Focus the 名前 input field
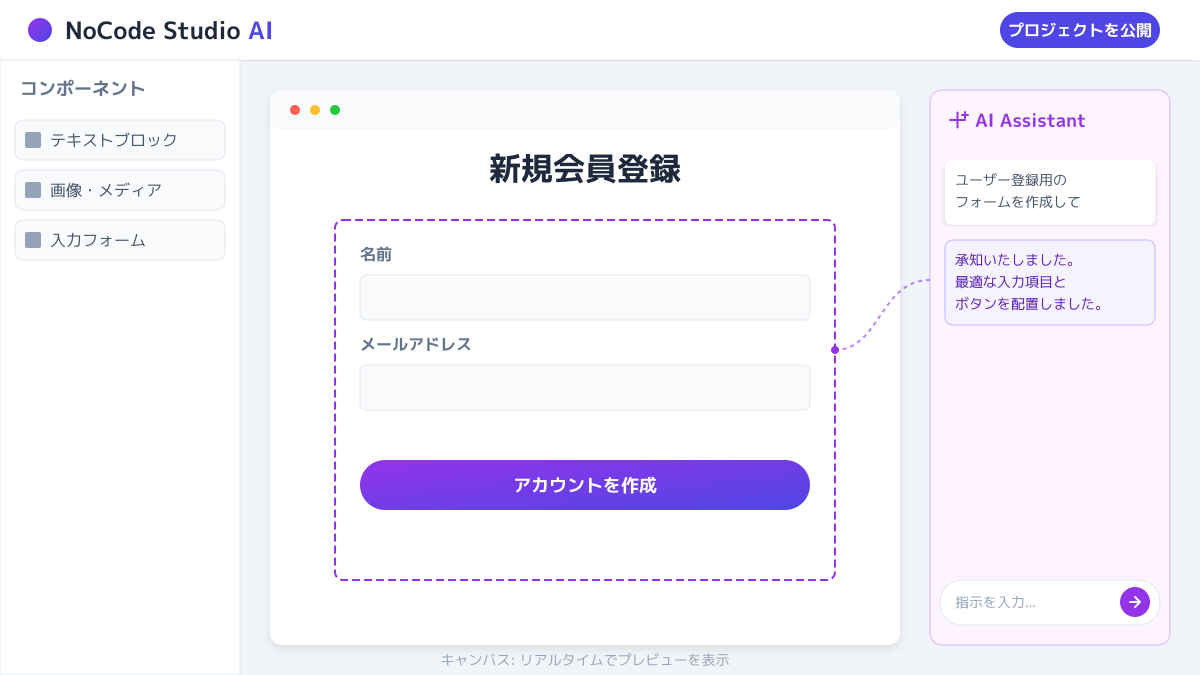1200x675 pixels. pos(585,297)
